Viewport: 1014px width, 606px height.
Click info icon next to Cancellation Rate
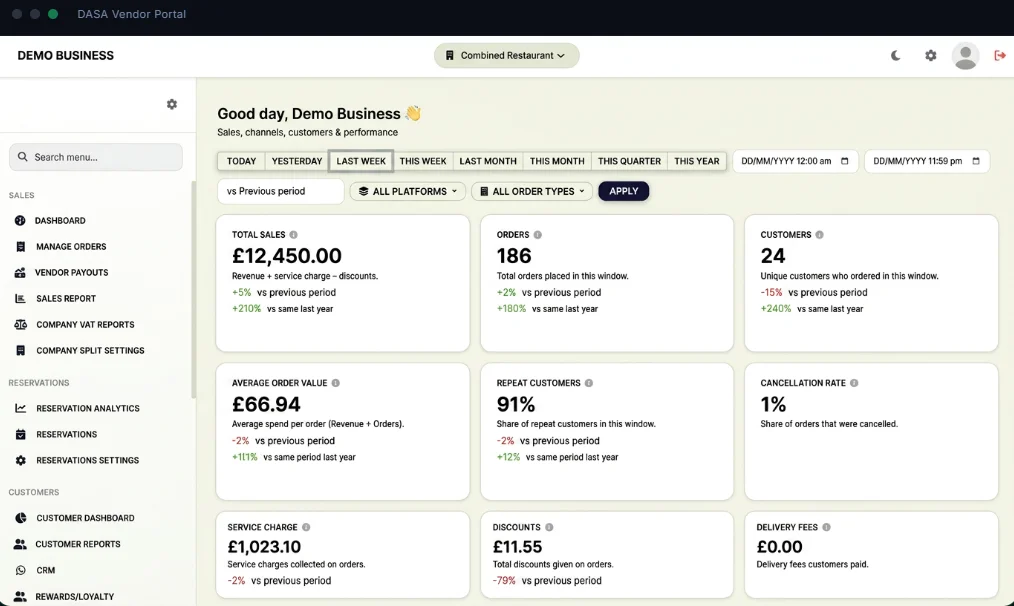click(854, 383)
